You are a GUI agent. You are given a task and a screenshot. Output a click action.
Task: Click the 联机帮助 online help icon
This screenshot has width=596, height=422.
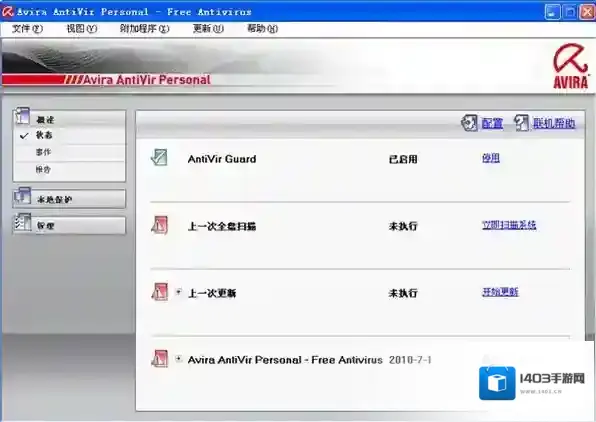[x=521, y=123]
